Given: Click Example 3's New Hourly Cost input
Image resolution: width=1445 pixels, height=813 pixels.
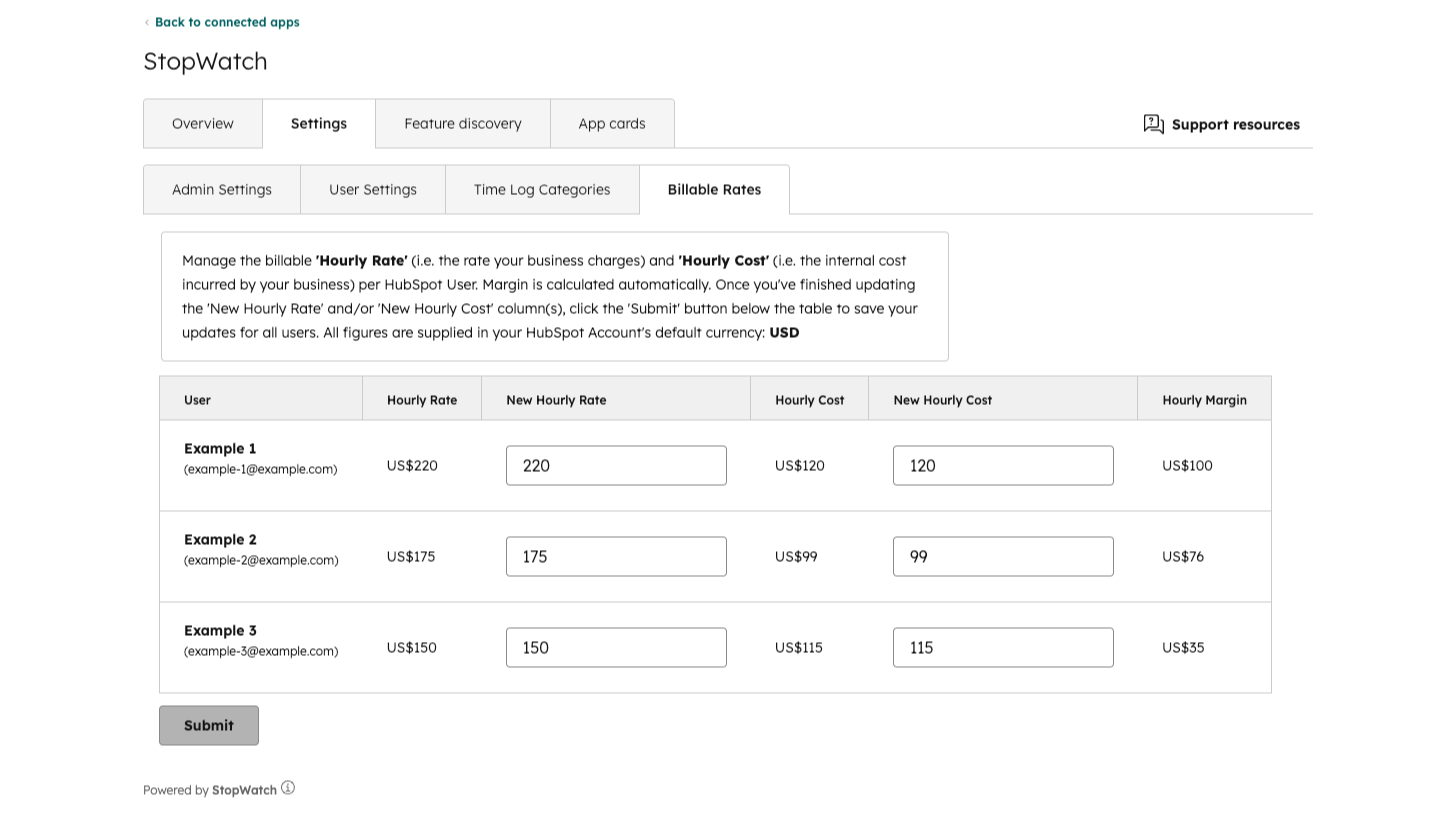Looking at the screenshot, I should pyautogui.click(x=1003, y=647).
